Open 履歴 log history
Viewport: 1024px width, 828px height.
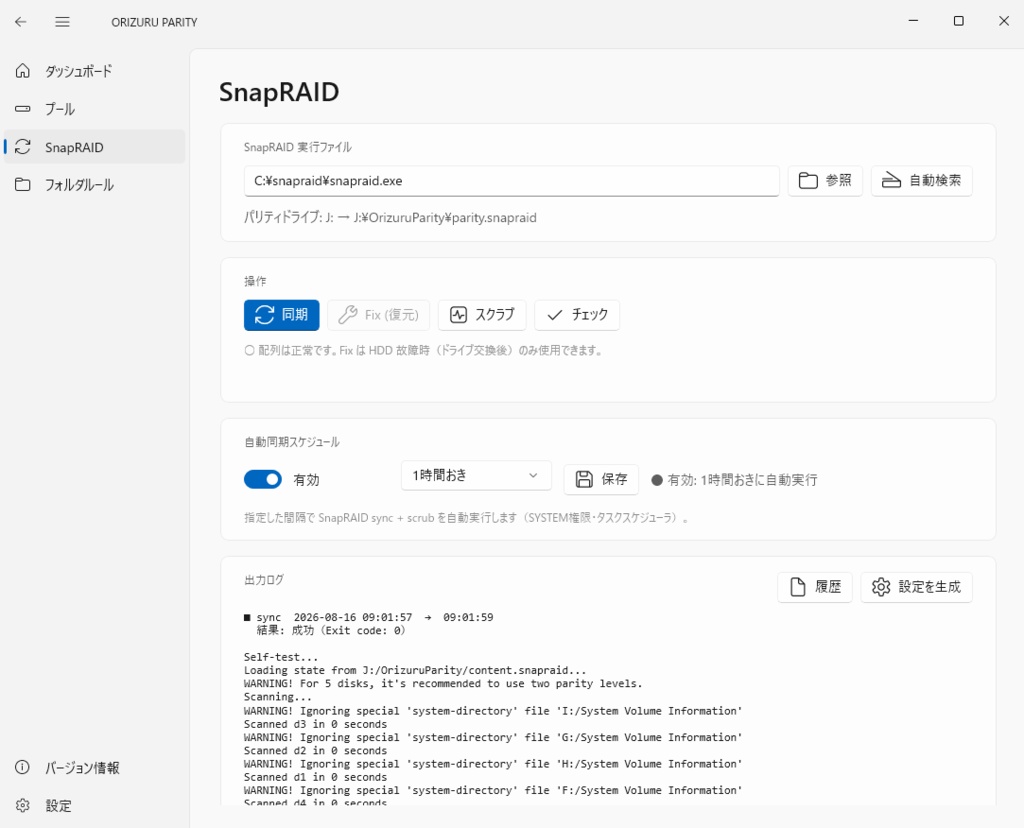[x=814, y=587]
